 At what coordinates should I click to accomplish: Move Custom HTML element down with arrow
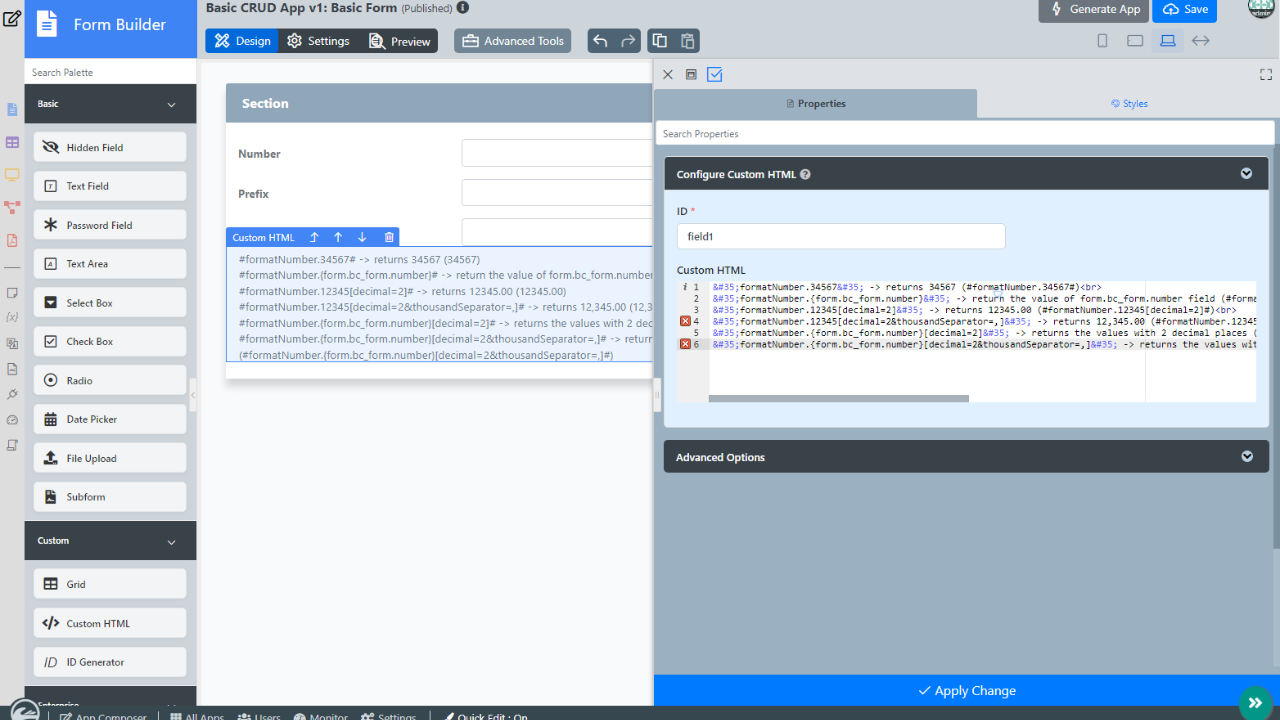click(362, 237)
